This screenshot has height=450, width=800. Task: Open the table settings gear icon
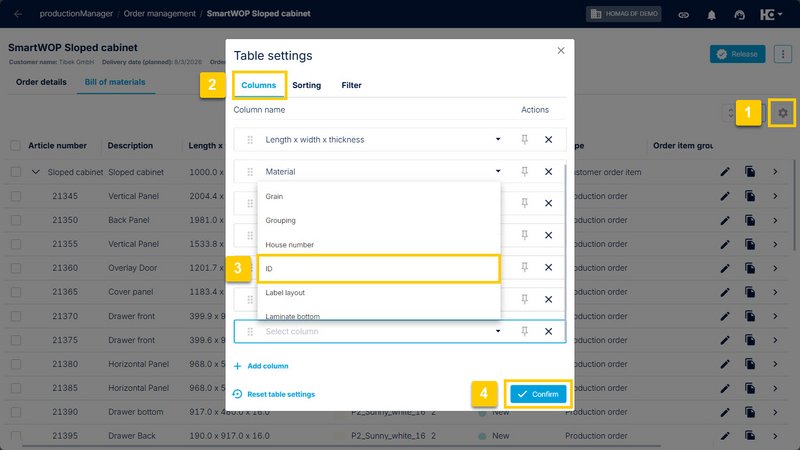point(783,113)
